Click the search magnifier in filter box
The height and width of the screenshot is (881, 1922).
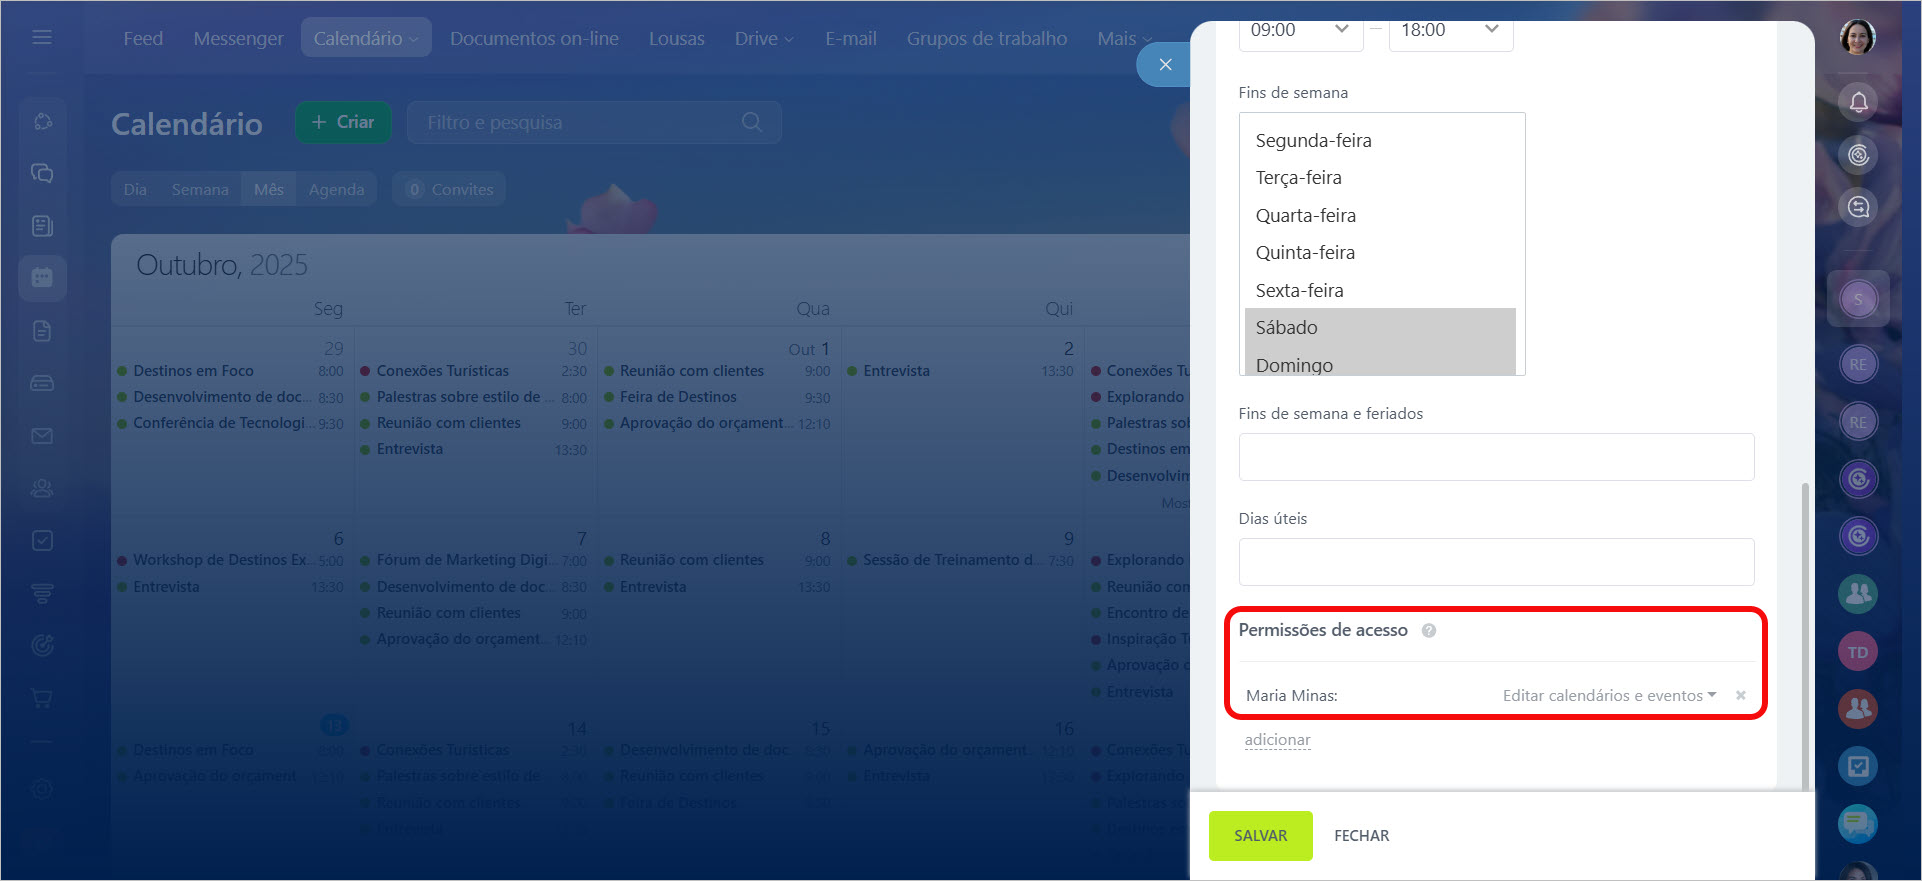pyautogui.click(x=752, y=122)
